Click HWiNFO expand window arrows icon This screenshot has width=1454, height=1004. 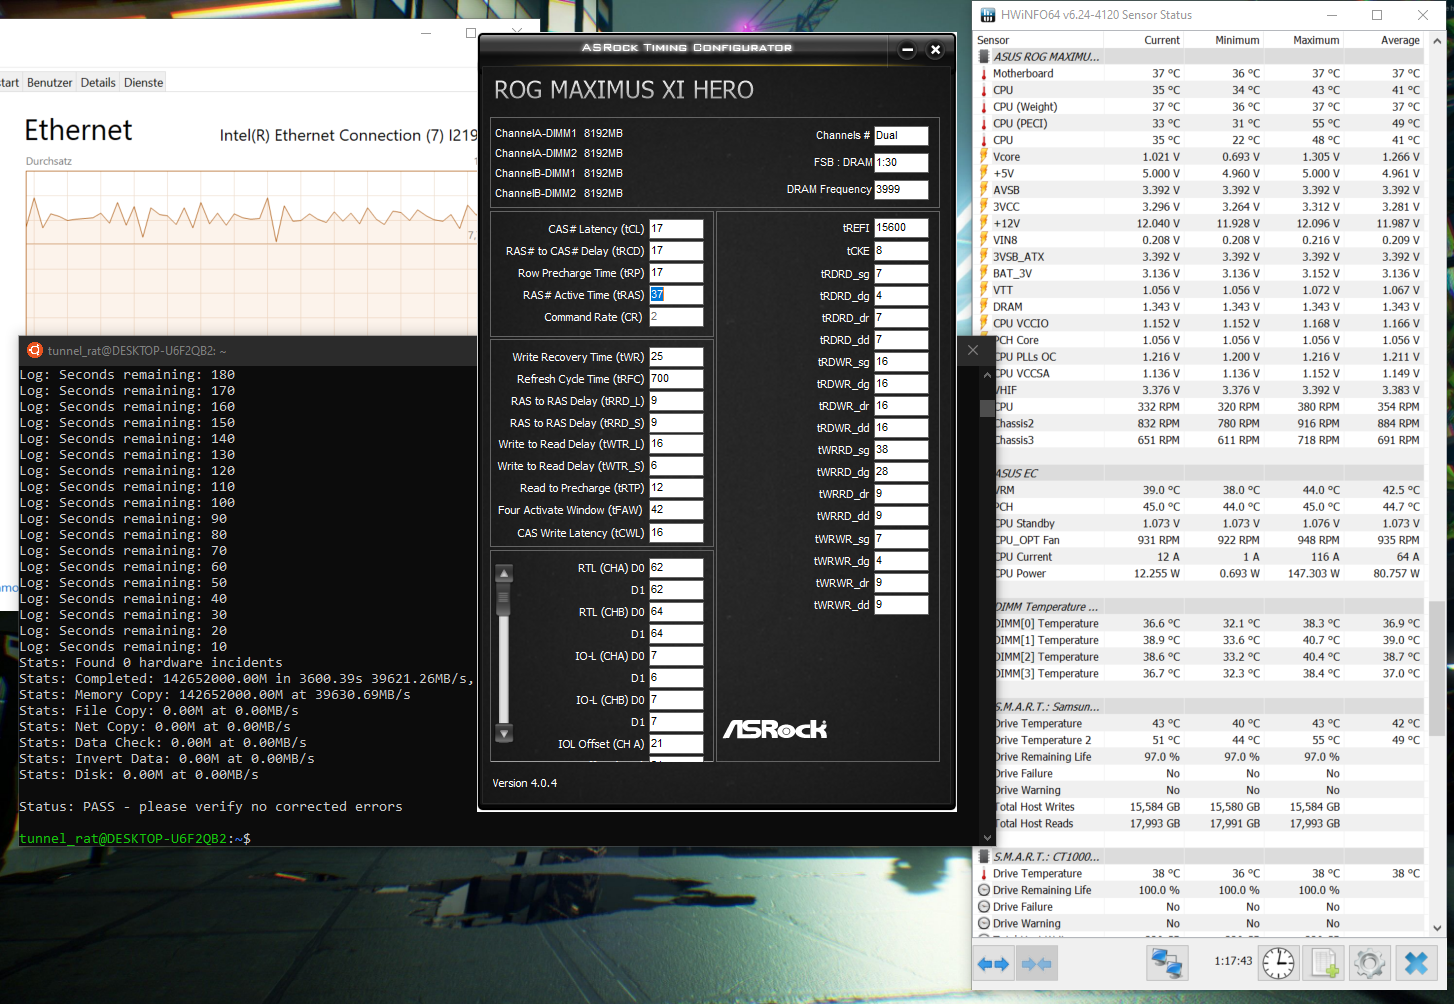point(993,964)
